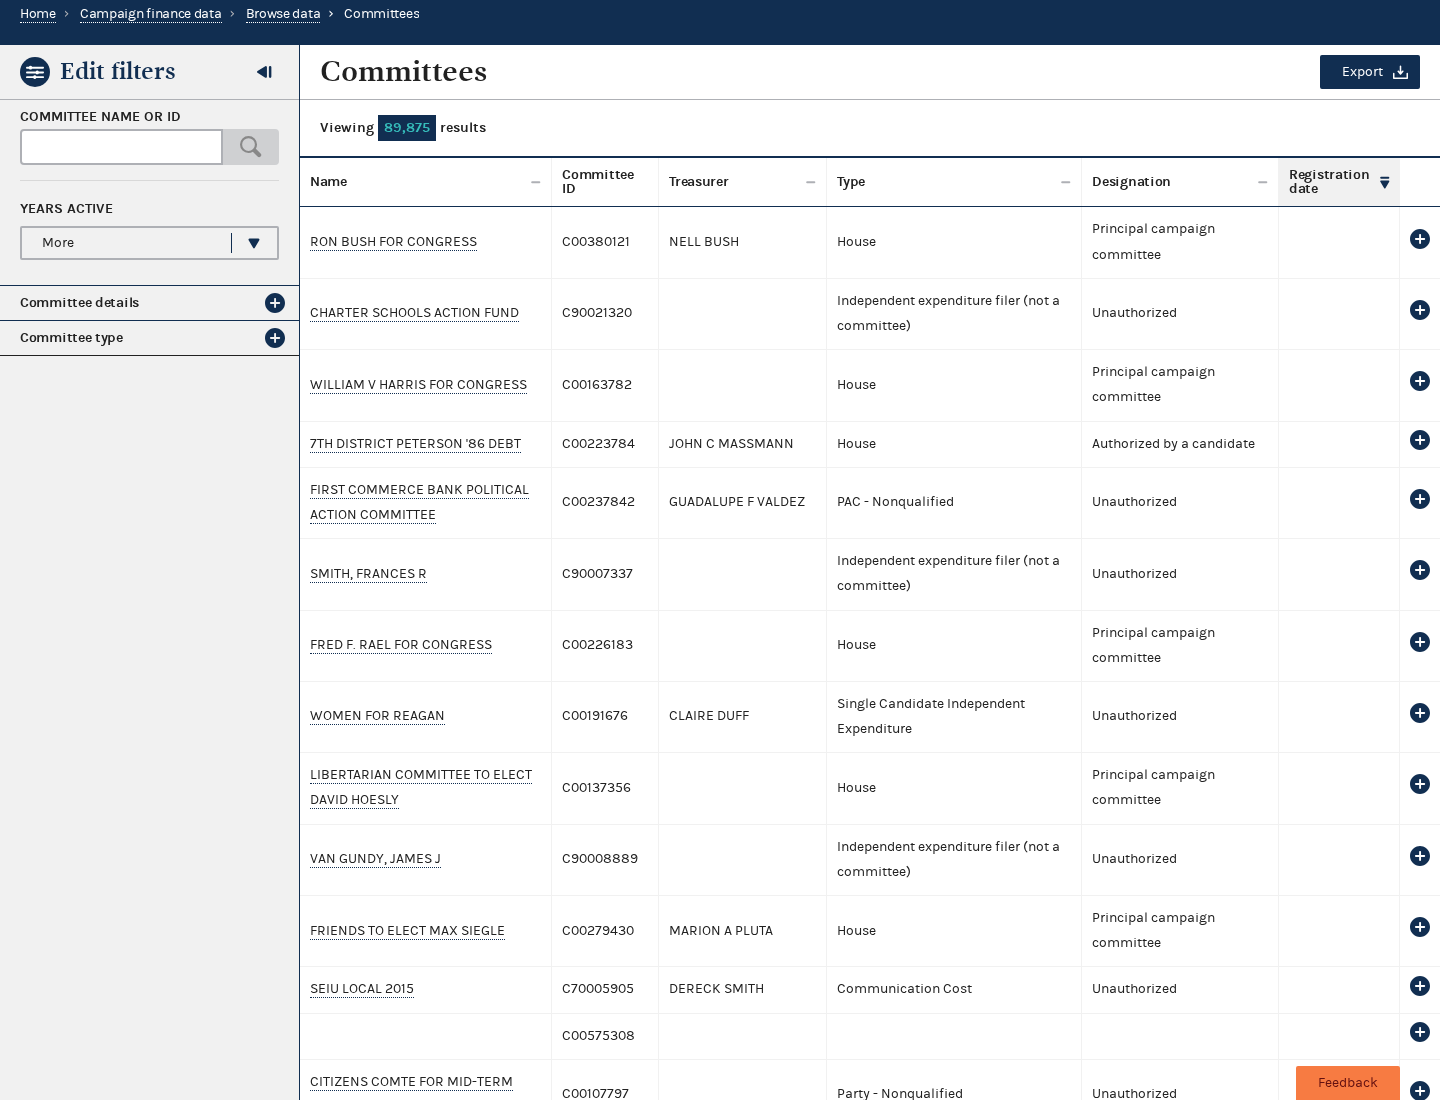The image size is (1440, 1100).
Task: Expand row for 7TH DISTRICT PETERSON '86 DEBT
Action: 1420,440
